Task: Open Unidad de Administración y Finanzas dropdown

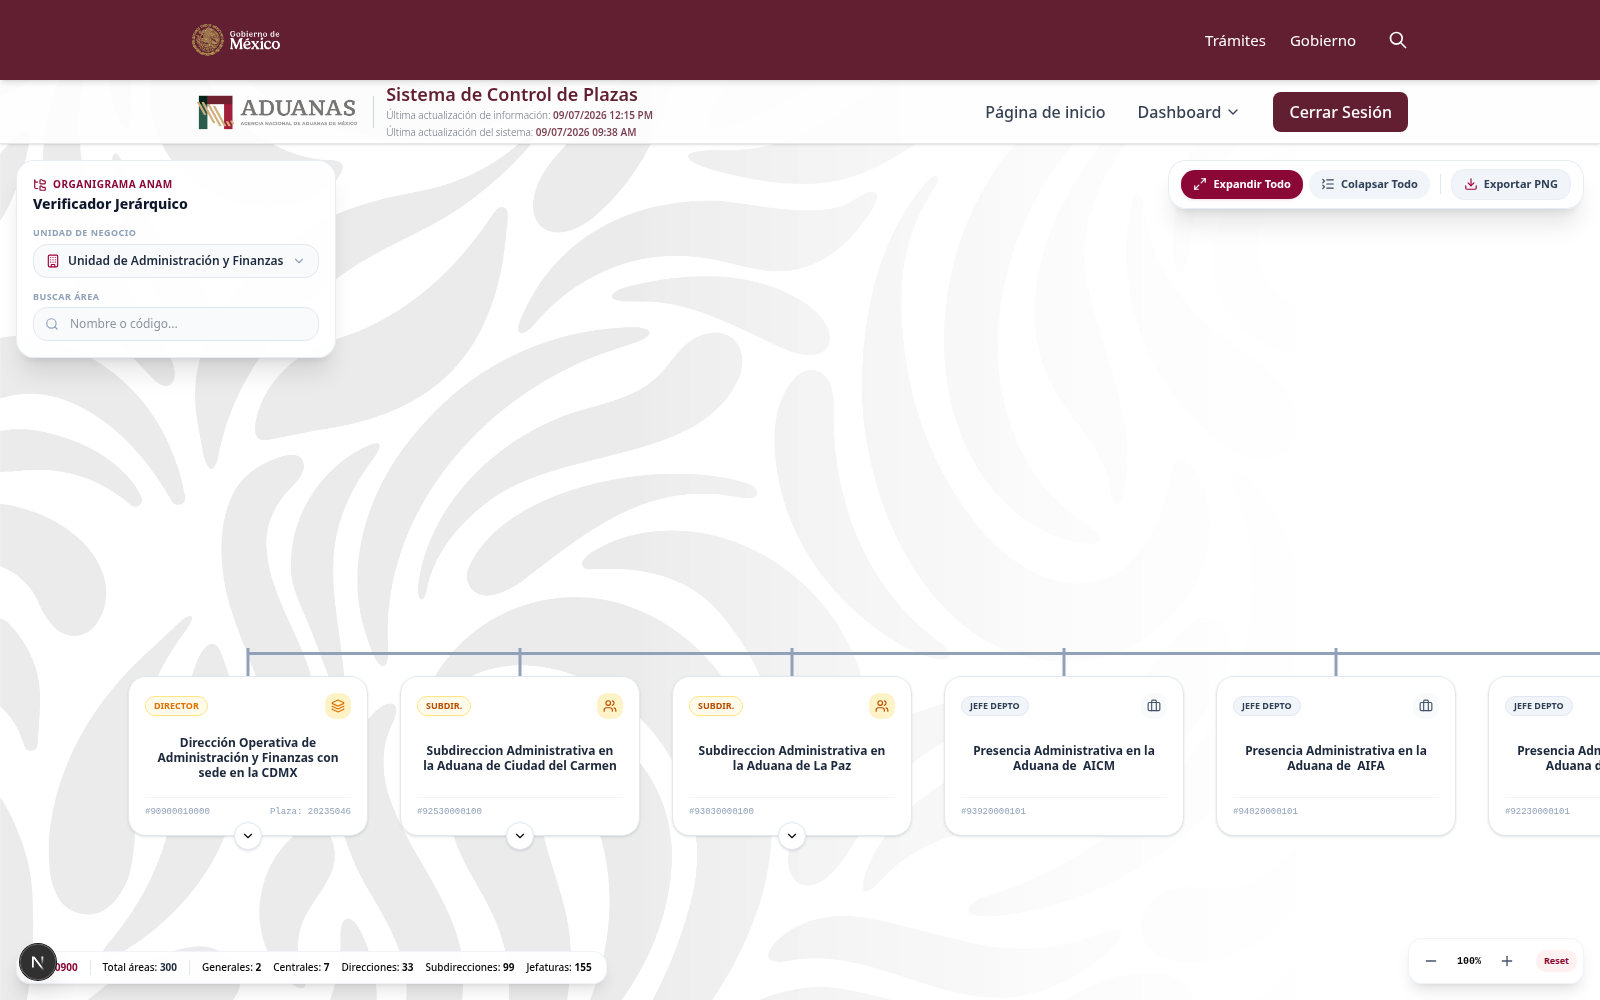Action: pyautogui.click(x=176, y=261)
